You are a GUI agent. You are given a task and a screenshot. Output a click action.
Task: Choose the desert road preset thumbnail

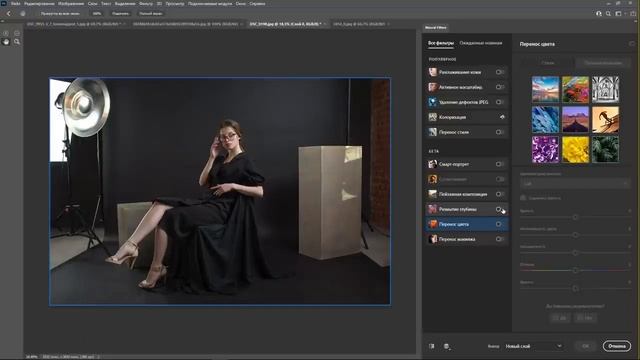(x=576, y=120)
